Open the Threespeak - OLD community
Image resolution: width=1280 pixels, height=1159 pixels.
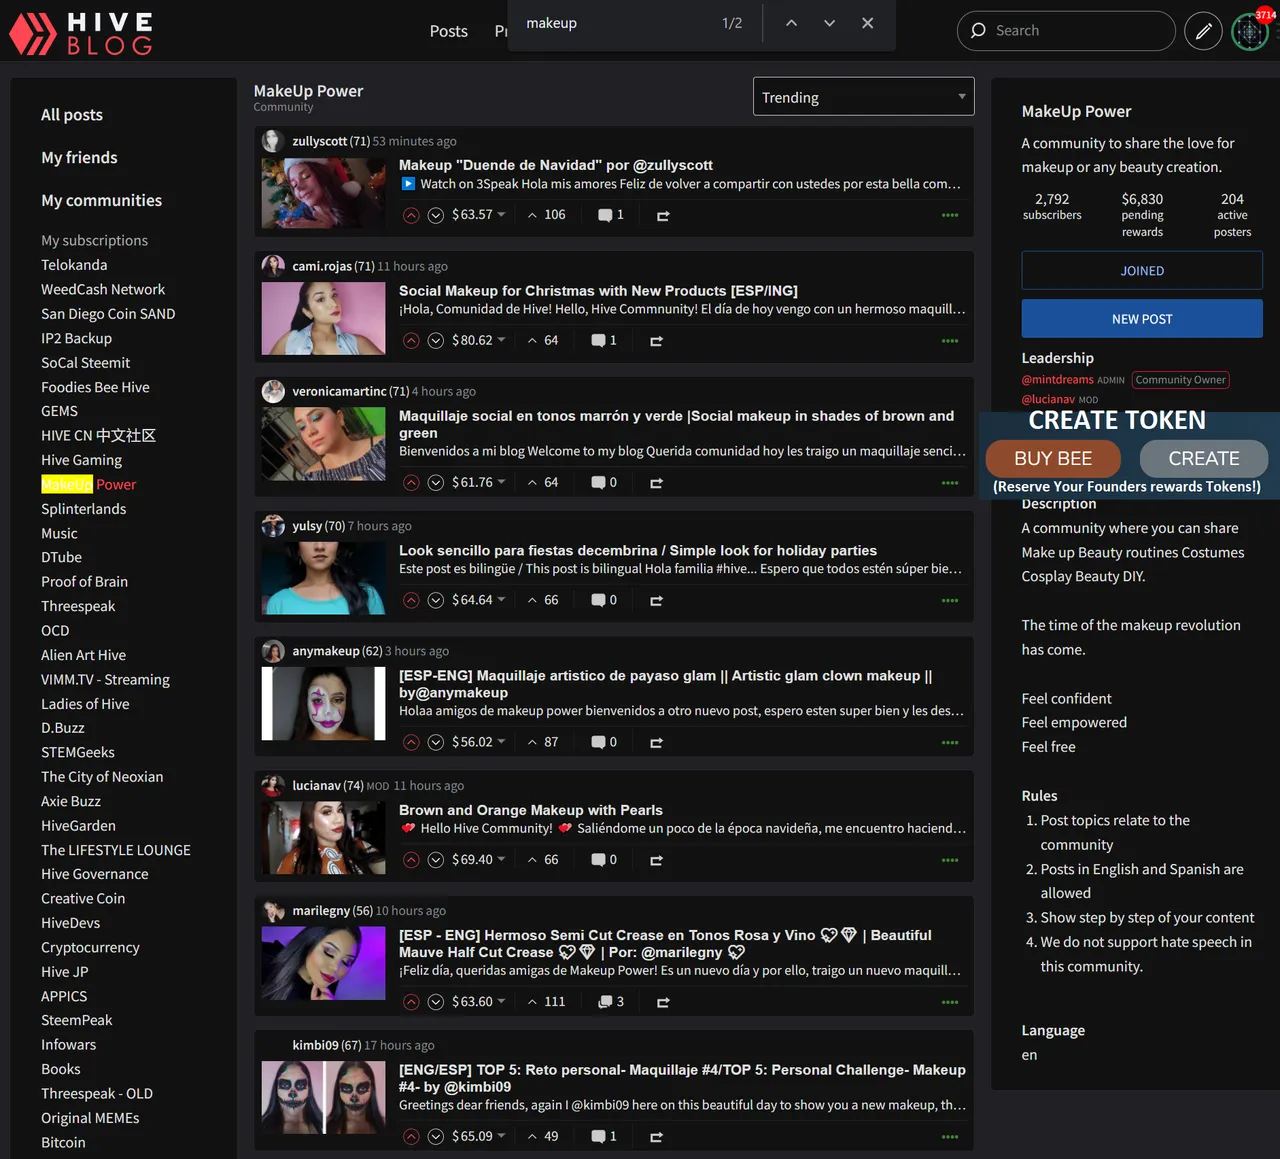(x=97, y=1094)
